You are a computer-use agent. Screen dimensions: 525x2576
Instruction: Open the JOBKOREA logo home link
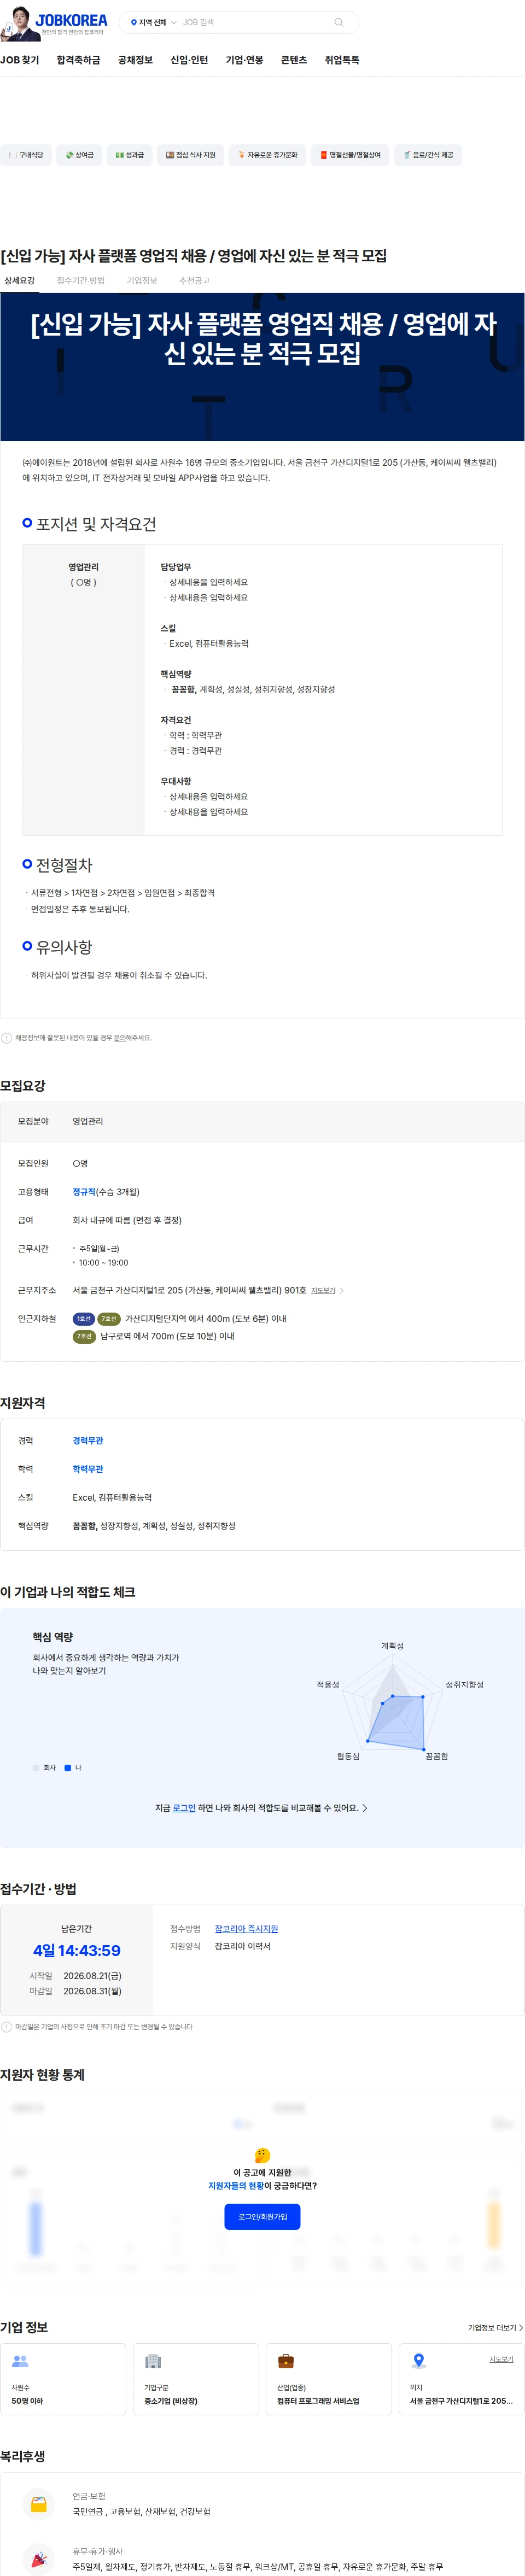(x=71, y=20)
